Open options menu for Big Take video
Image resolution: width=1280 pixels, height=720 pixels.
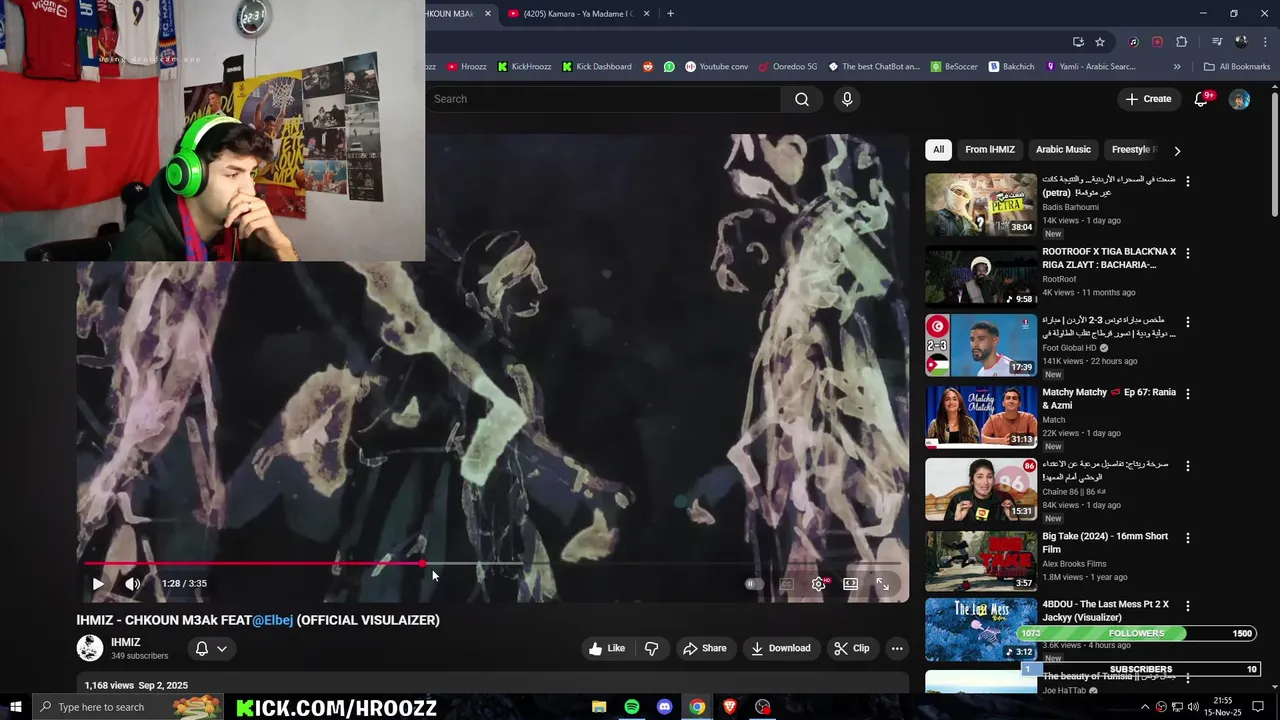click(1188, 538)
